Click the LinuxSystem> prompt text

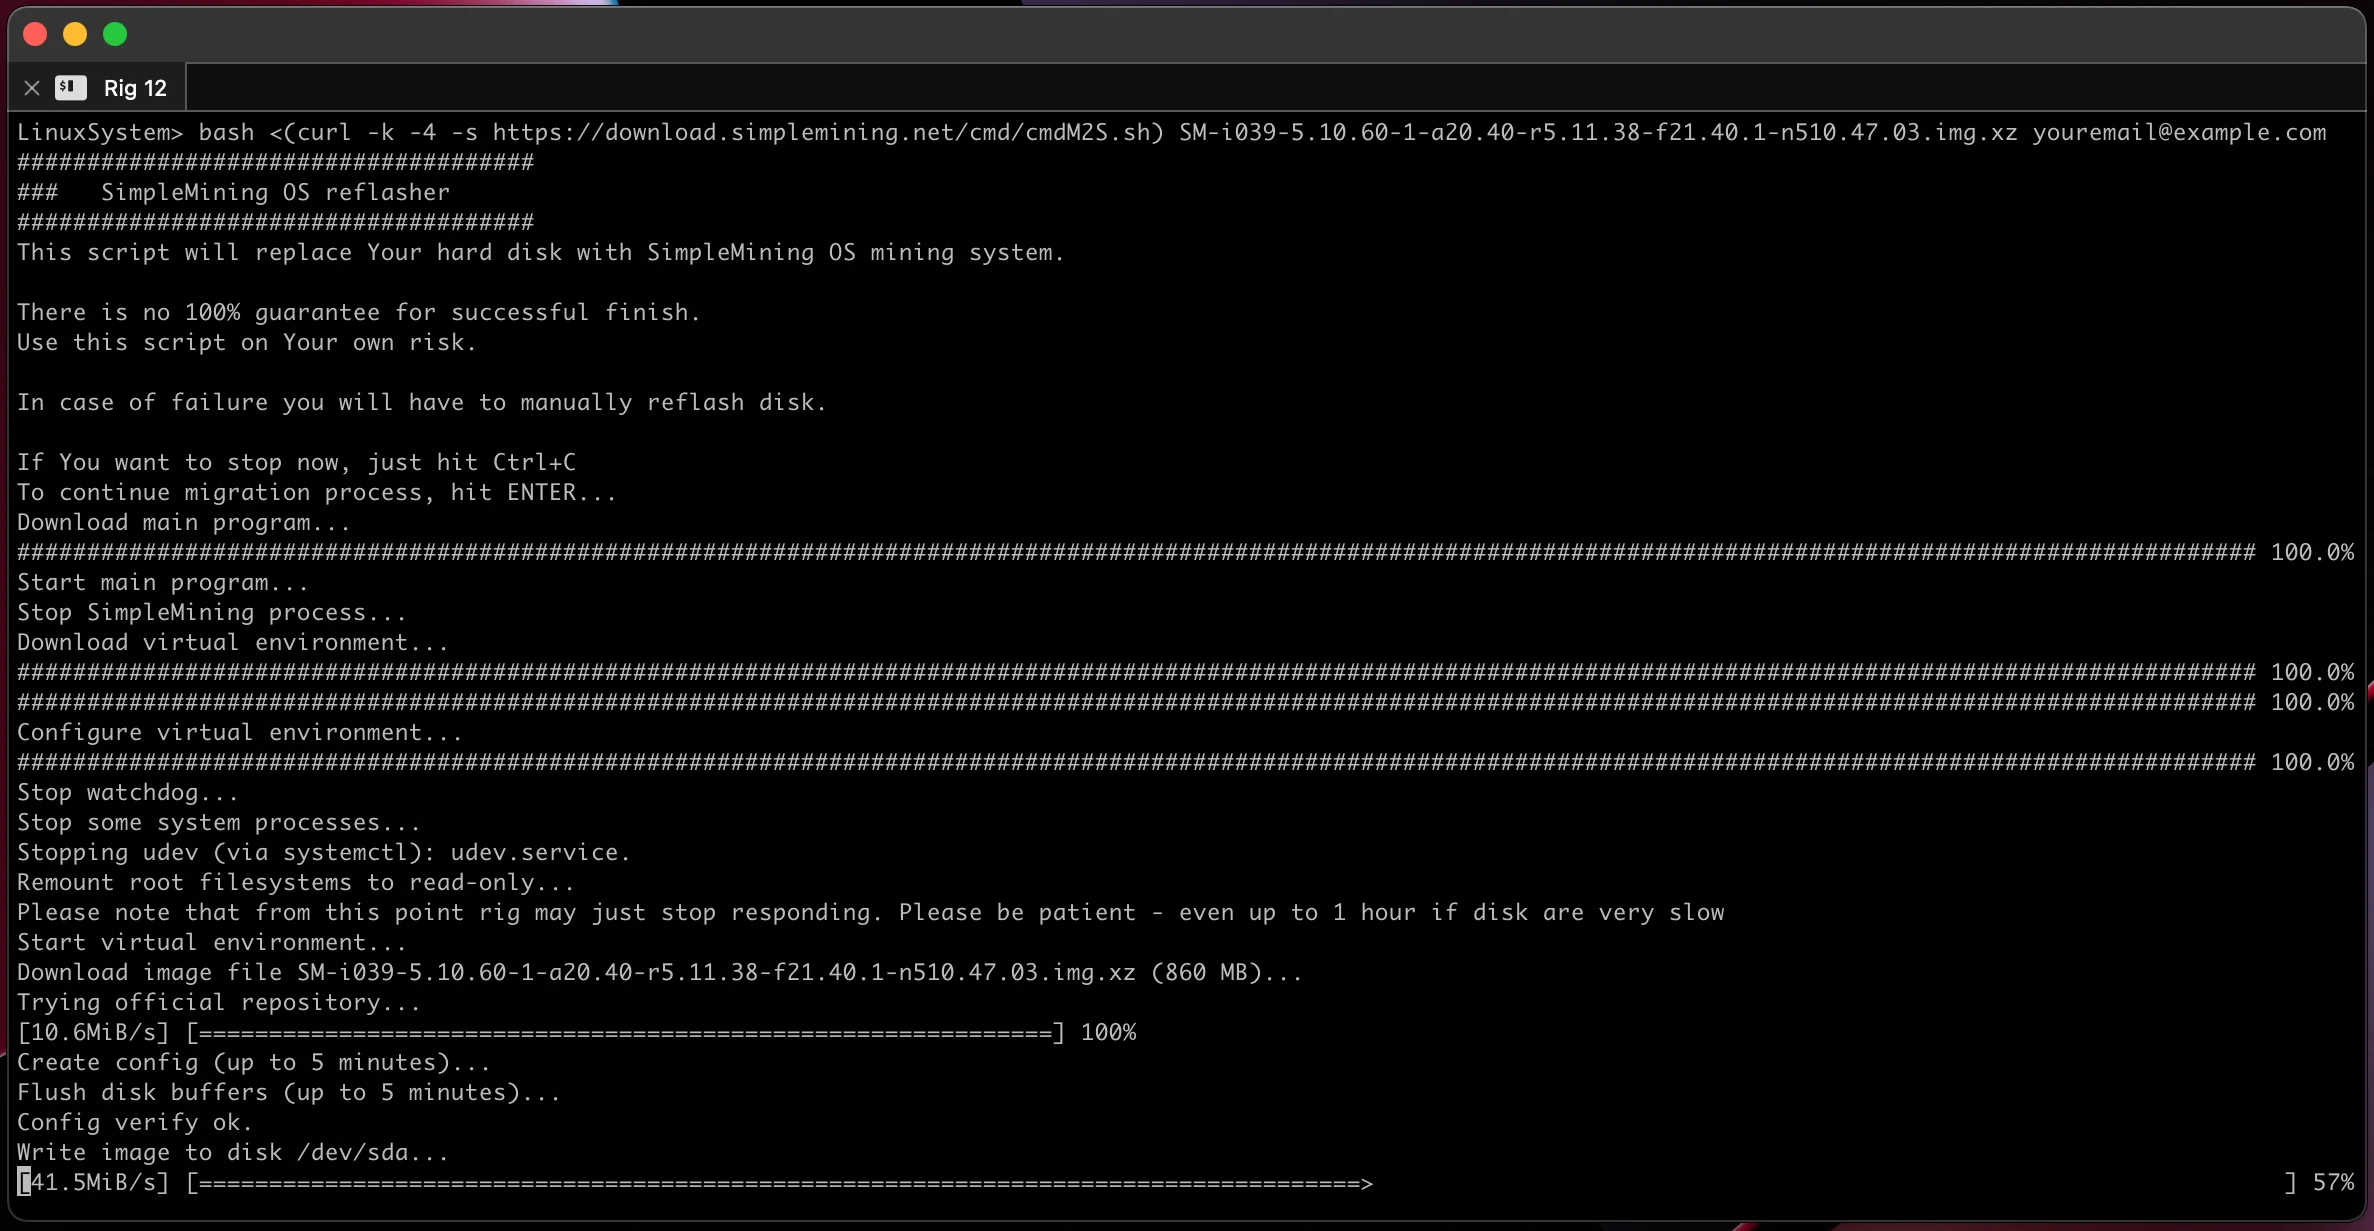pos(99,132)
